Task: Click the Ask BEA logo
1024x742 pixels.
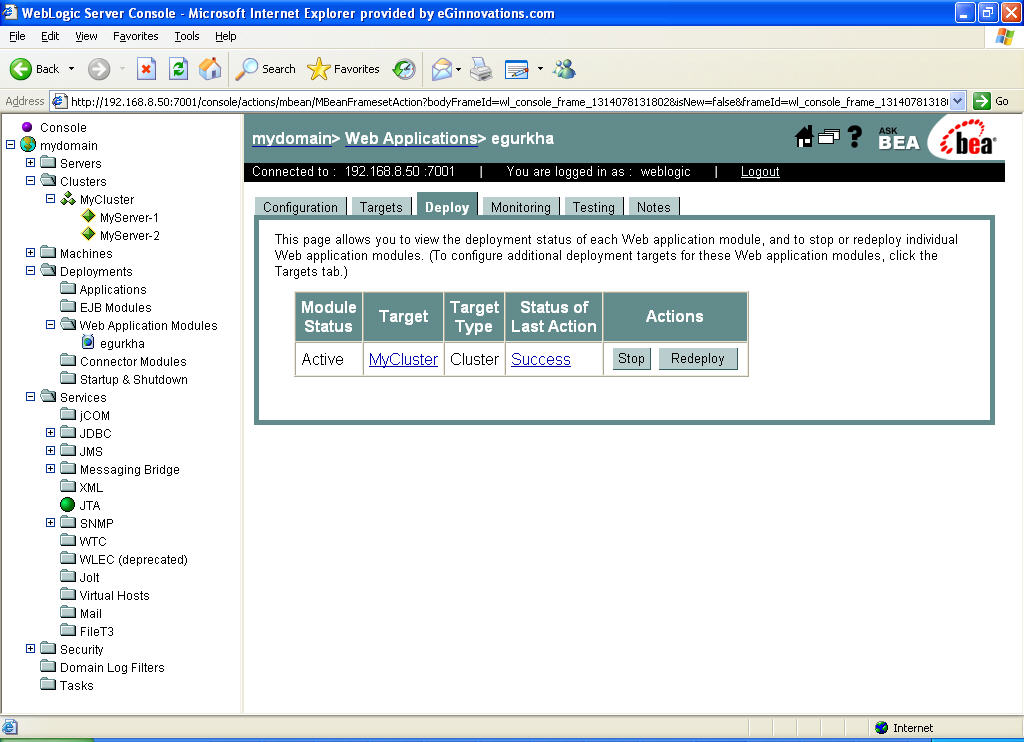Action: 899,138
